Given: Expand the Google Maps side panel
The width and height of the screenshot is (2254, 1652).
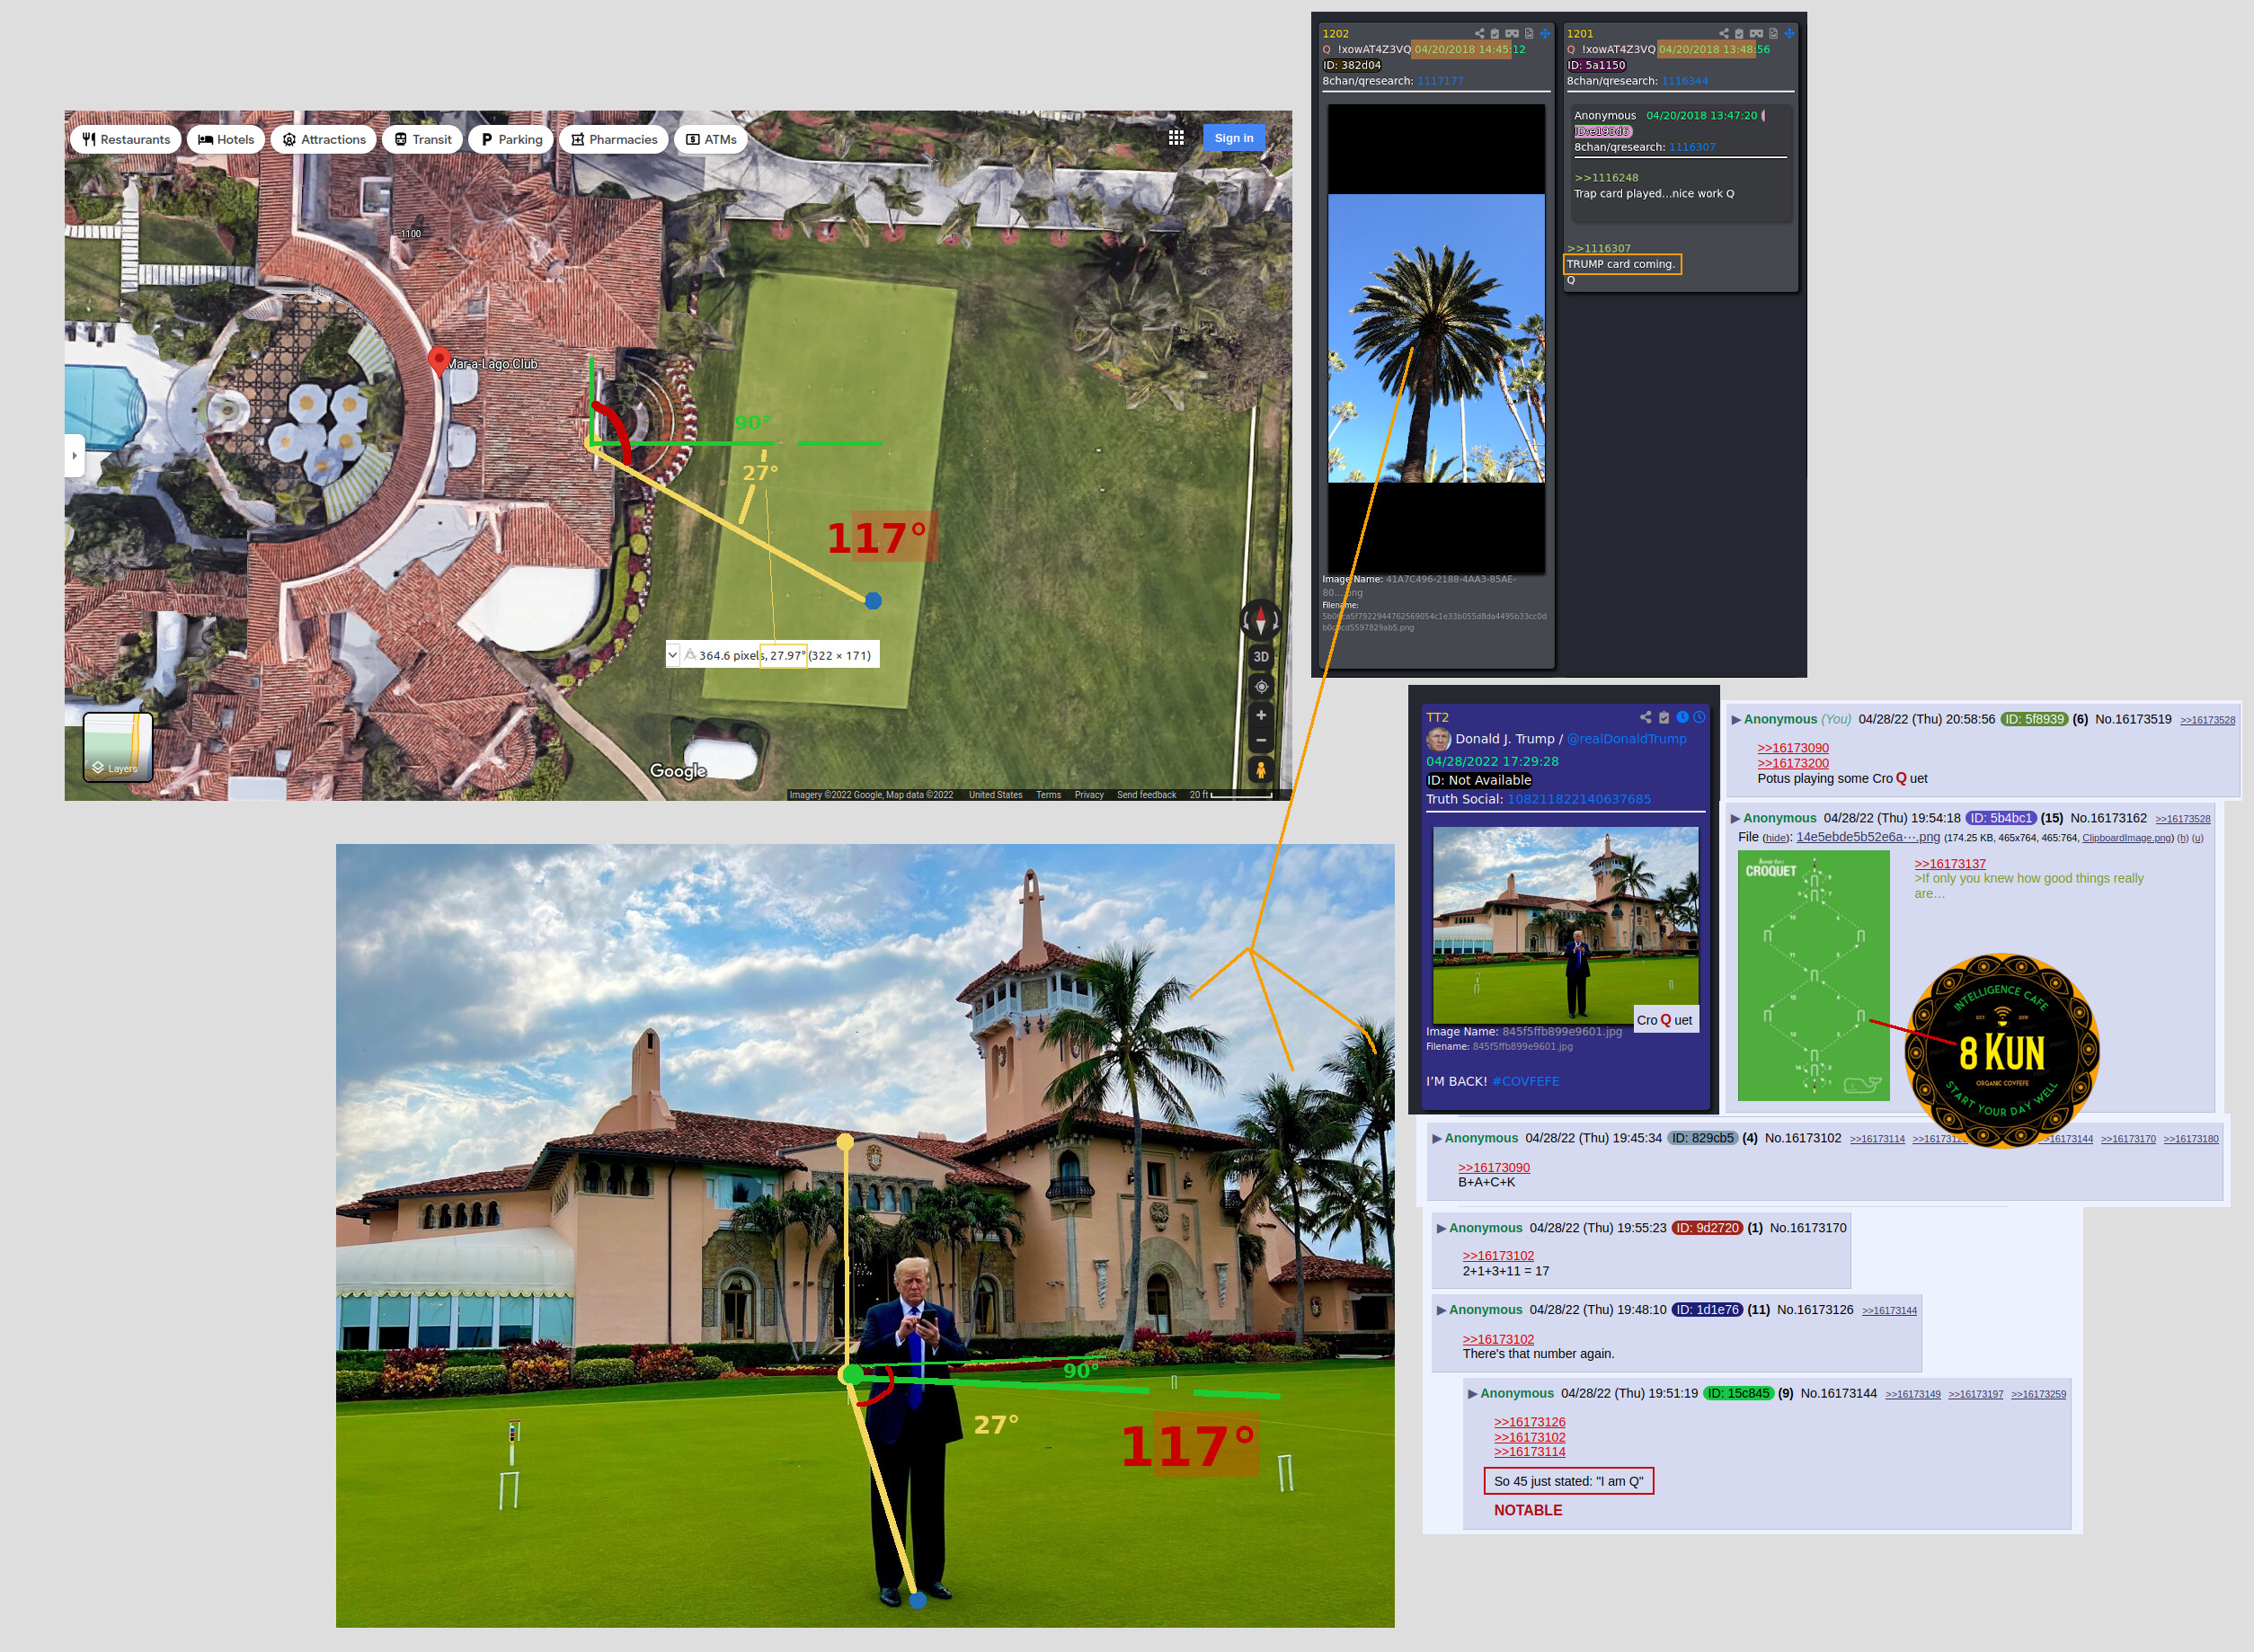Looking at the screenshot, I should 74,456.
